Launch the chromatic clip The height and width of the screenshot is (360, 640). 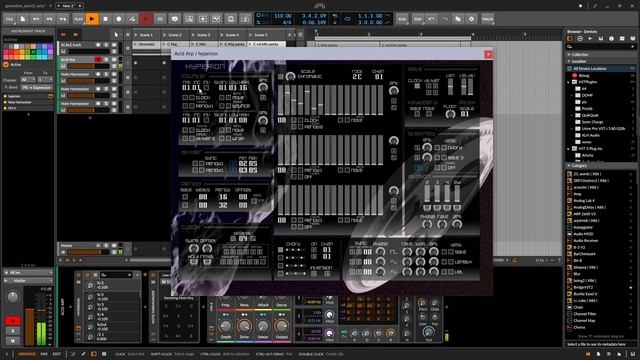[x=136, y=44]
